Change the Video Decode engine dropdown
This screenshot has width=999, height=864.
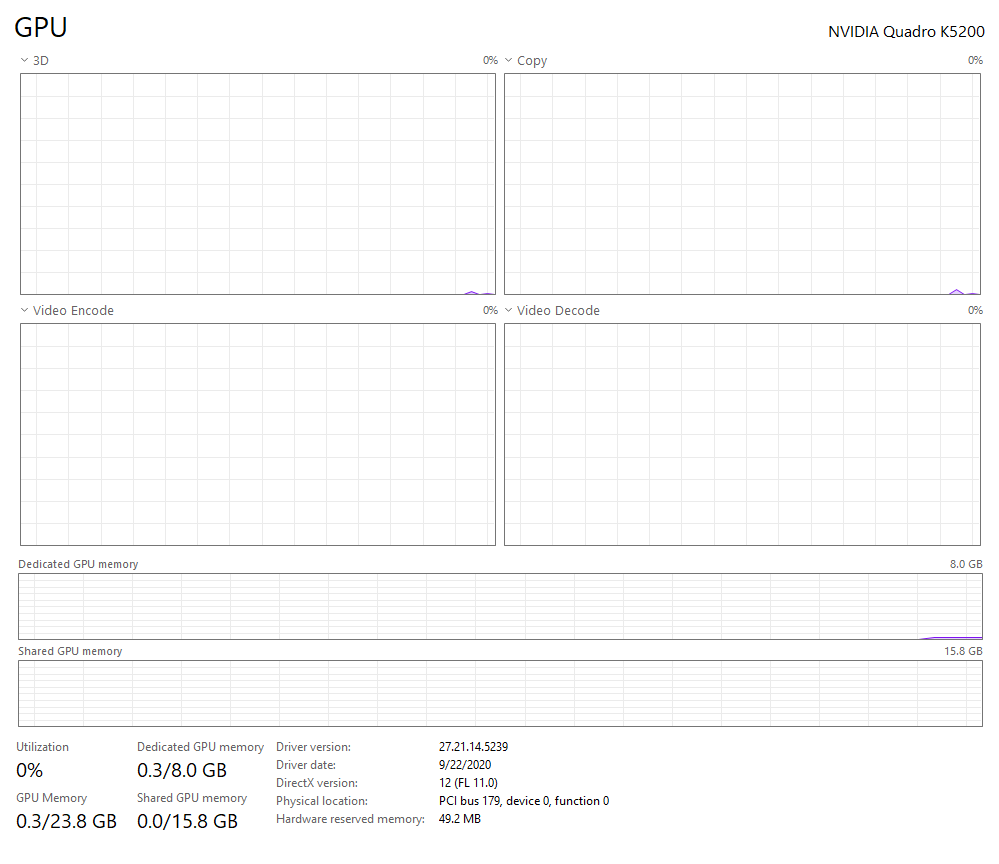(508, 311)
